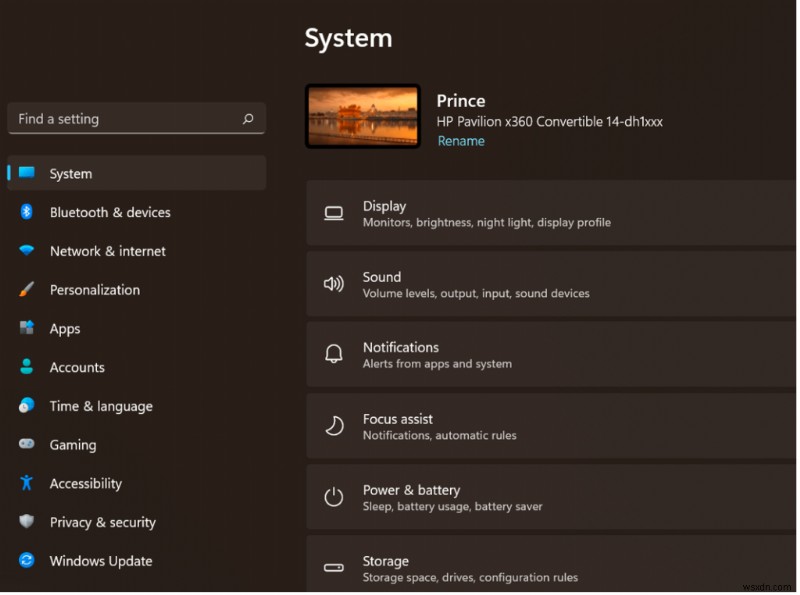Viewport: 800px width, 595px height.
Task: Click the Network & internet wifi icon
Action: pos(27,251)
